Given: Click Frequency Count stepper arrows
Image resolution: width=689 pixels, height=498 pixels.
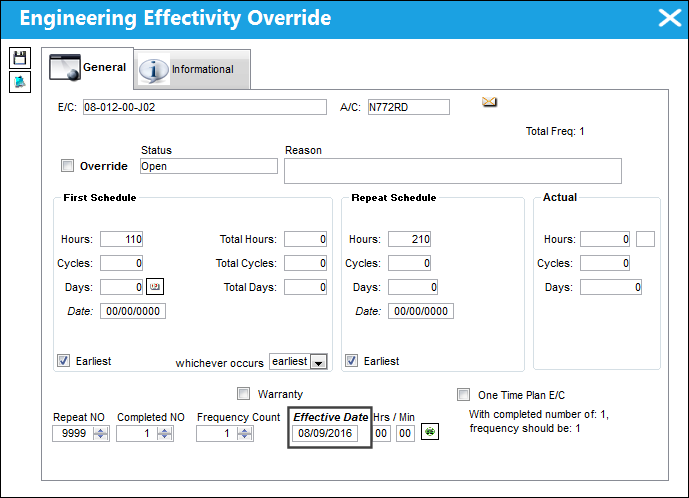Looking at the screenshot, I should tap(245, 433).
